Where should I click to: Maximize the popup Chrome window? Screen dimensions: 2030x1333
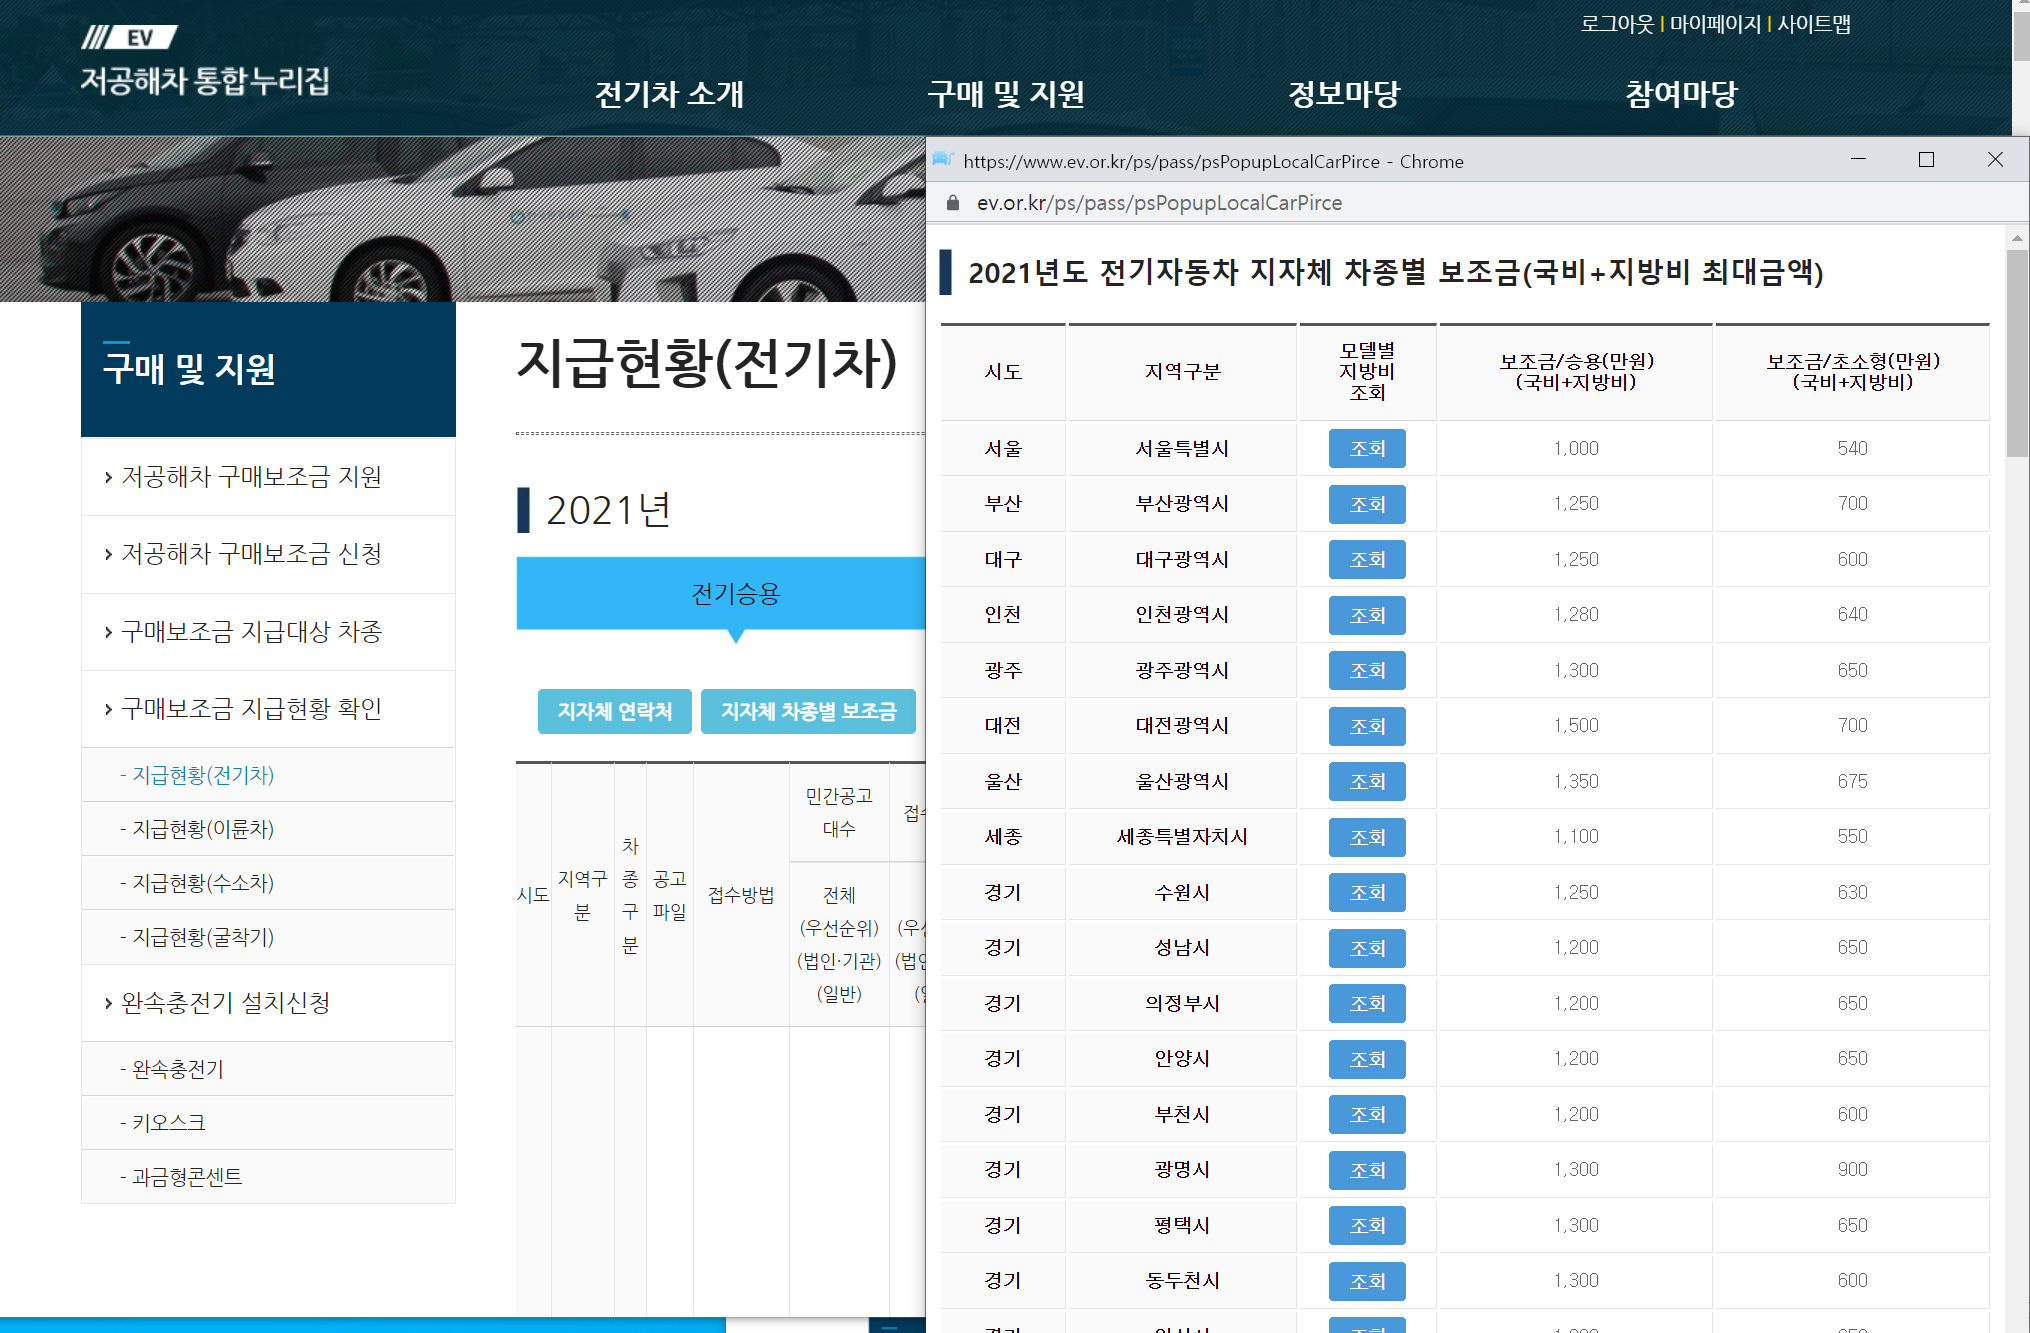1926,160
